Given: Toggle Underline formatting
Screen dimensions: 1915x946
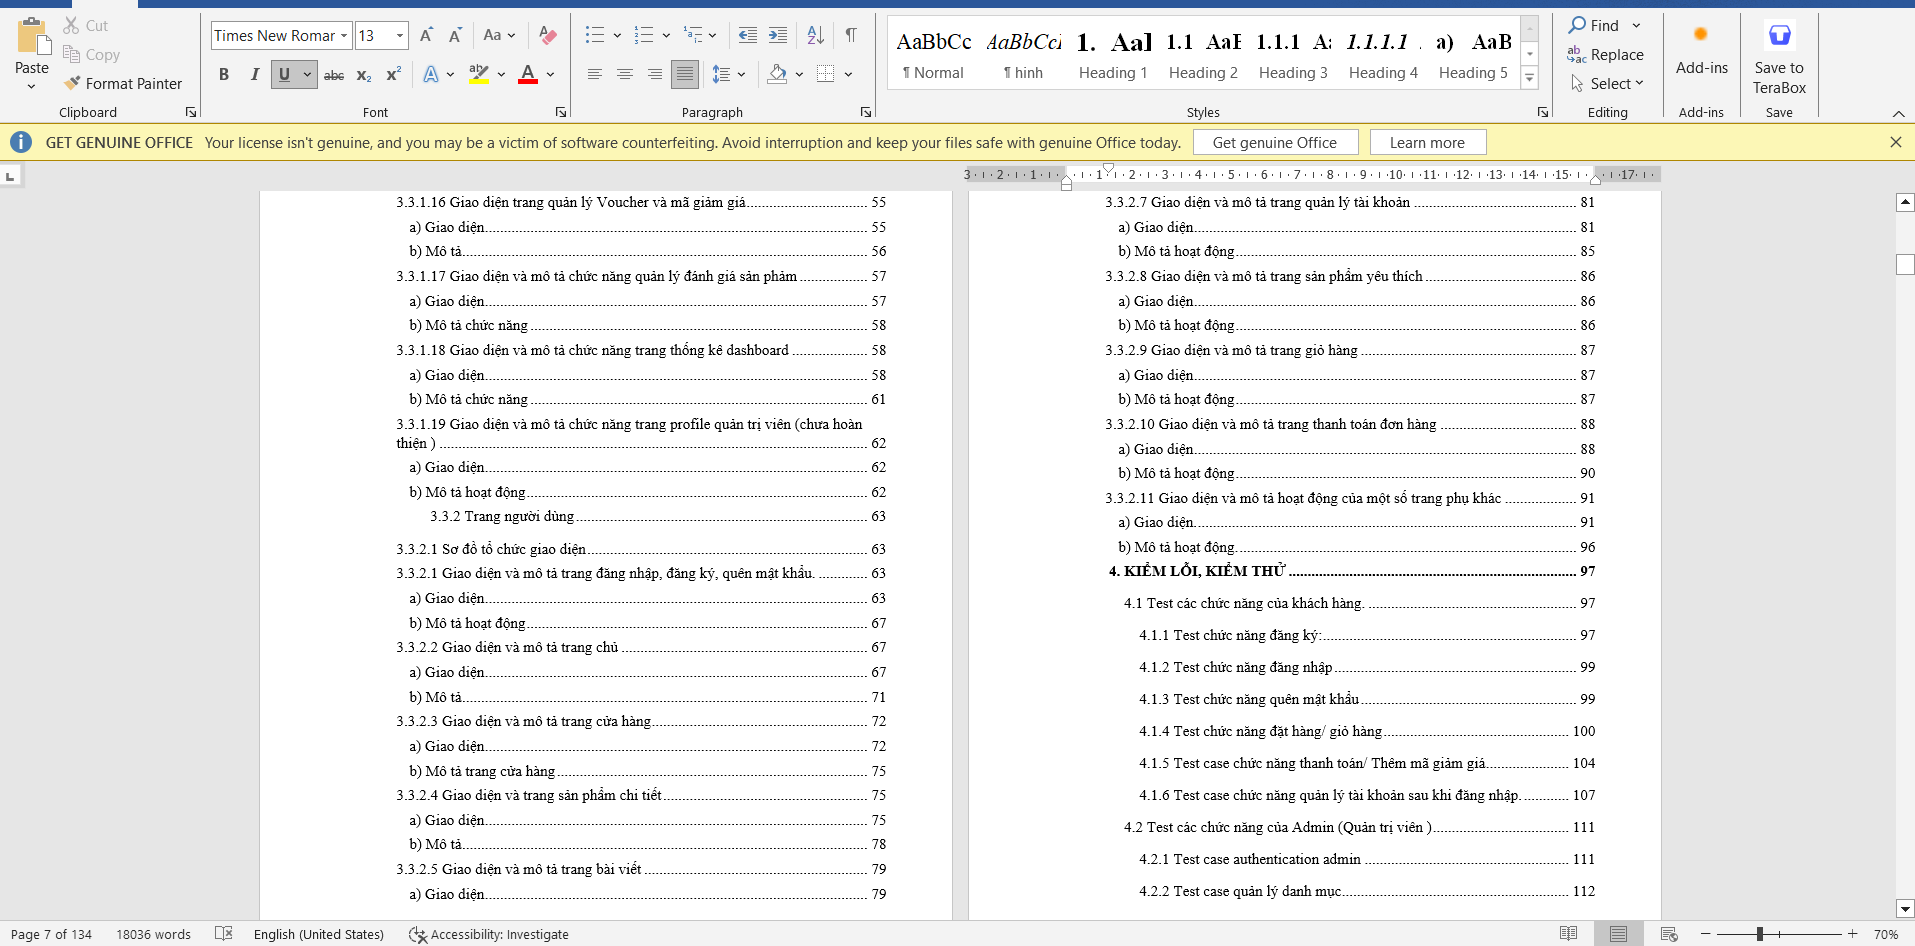Looking at the screenshot, I should (x=284, y=75).
